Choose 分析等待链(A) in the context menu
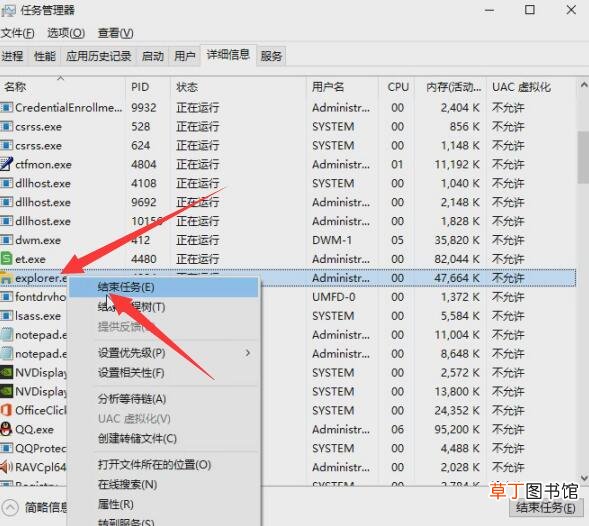The image size is (589, 526). coord(164,399)
